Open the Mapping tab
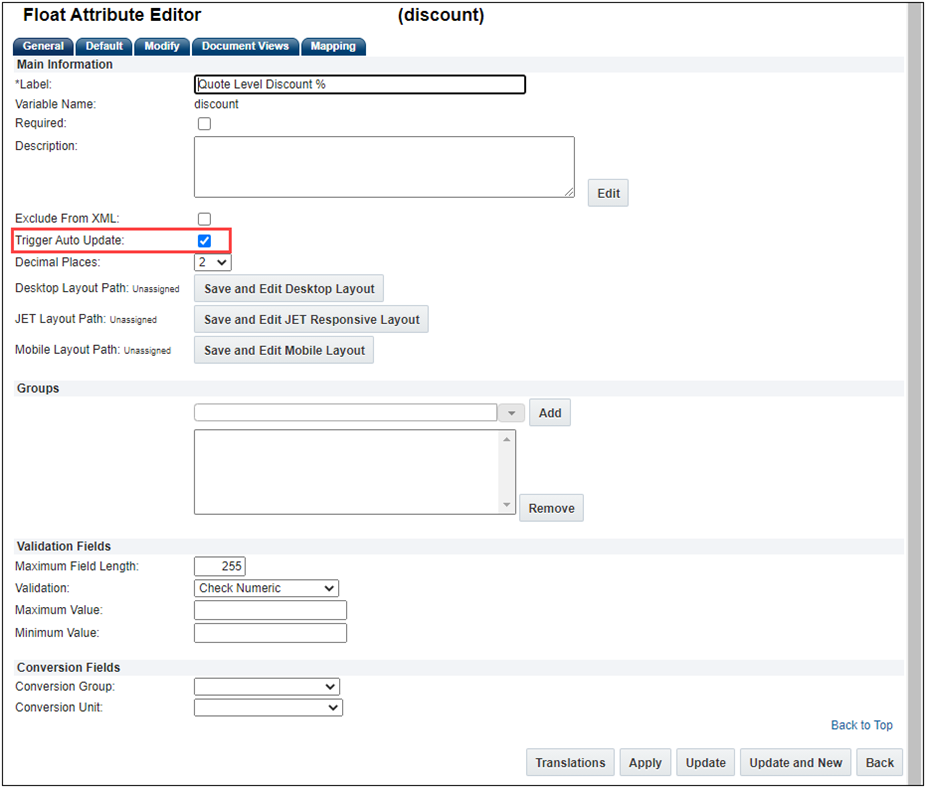Screen dimensions: 926x788 tap(333, 46)
